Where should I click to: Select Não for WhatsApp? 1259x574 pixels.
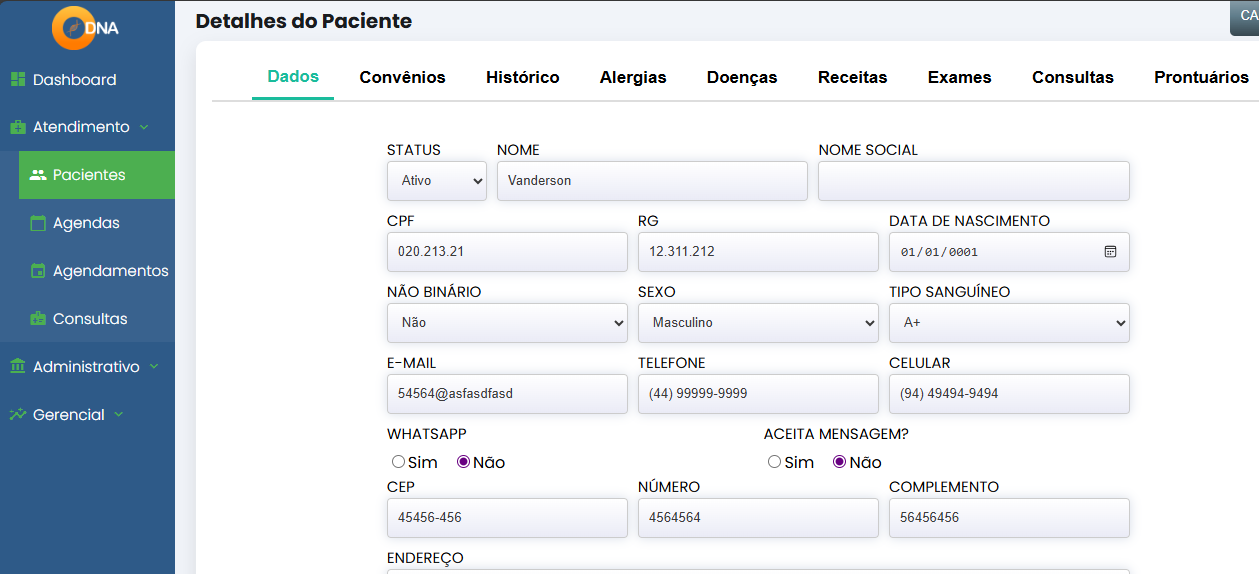click(463, 462)
